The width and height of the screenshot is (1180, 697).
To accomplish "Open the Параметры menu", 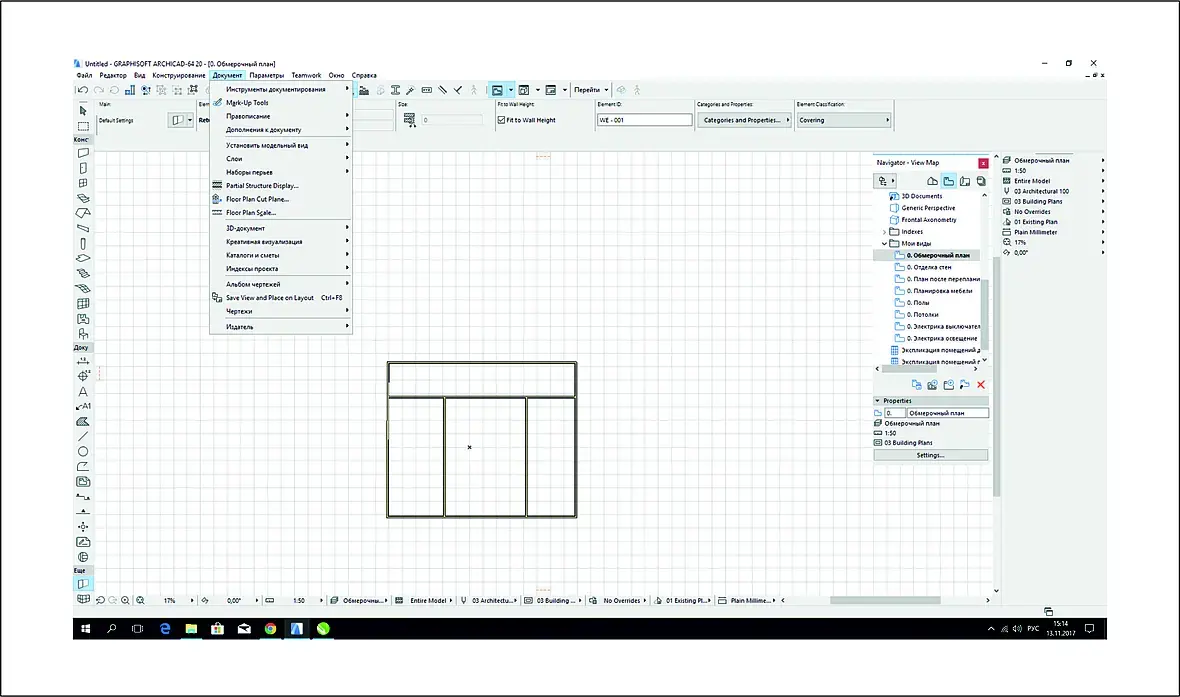I will click(x=267, y=75).
